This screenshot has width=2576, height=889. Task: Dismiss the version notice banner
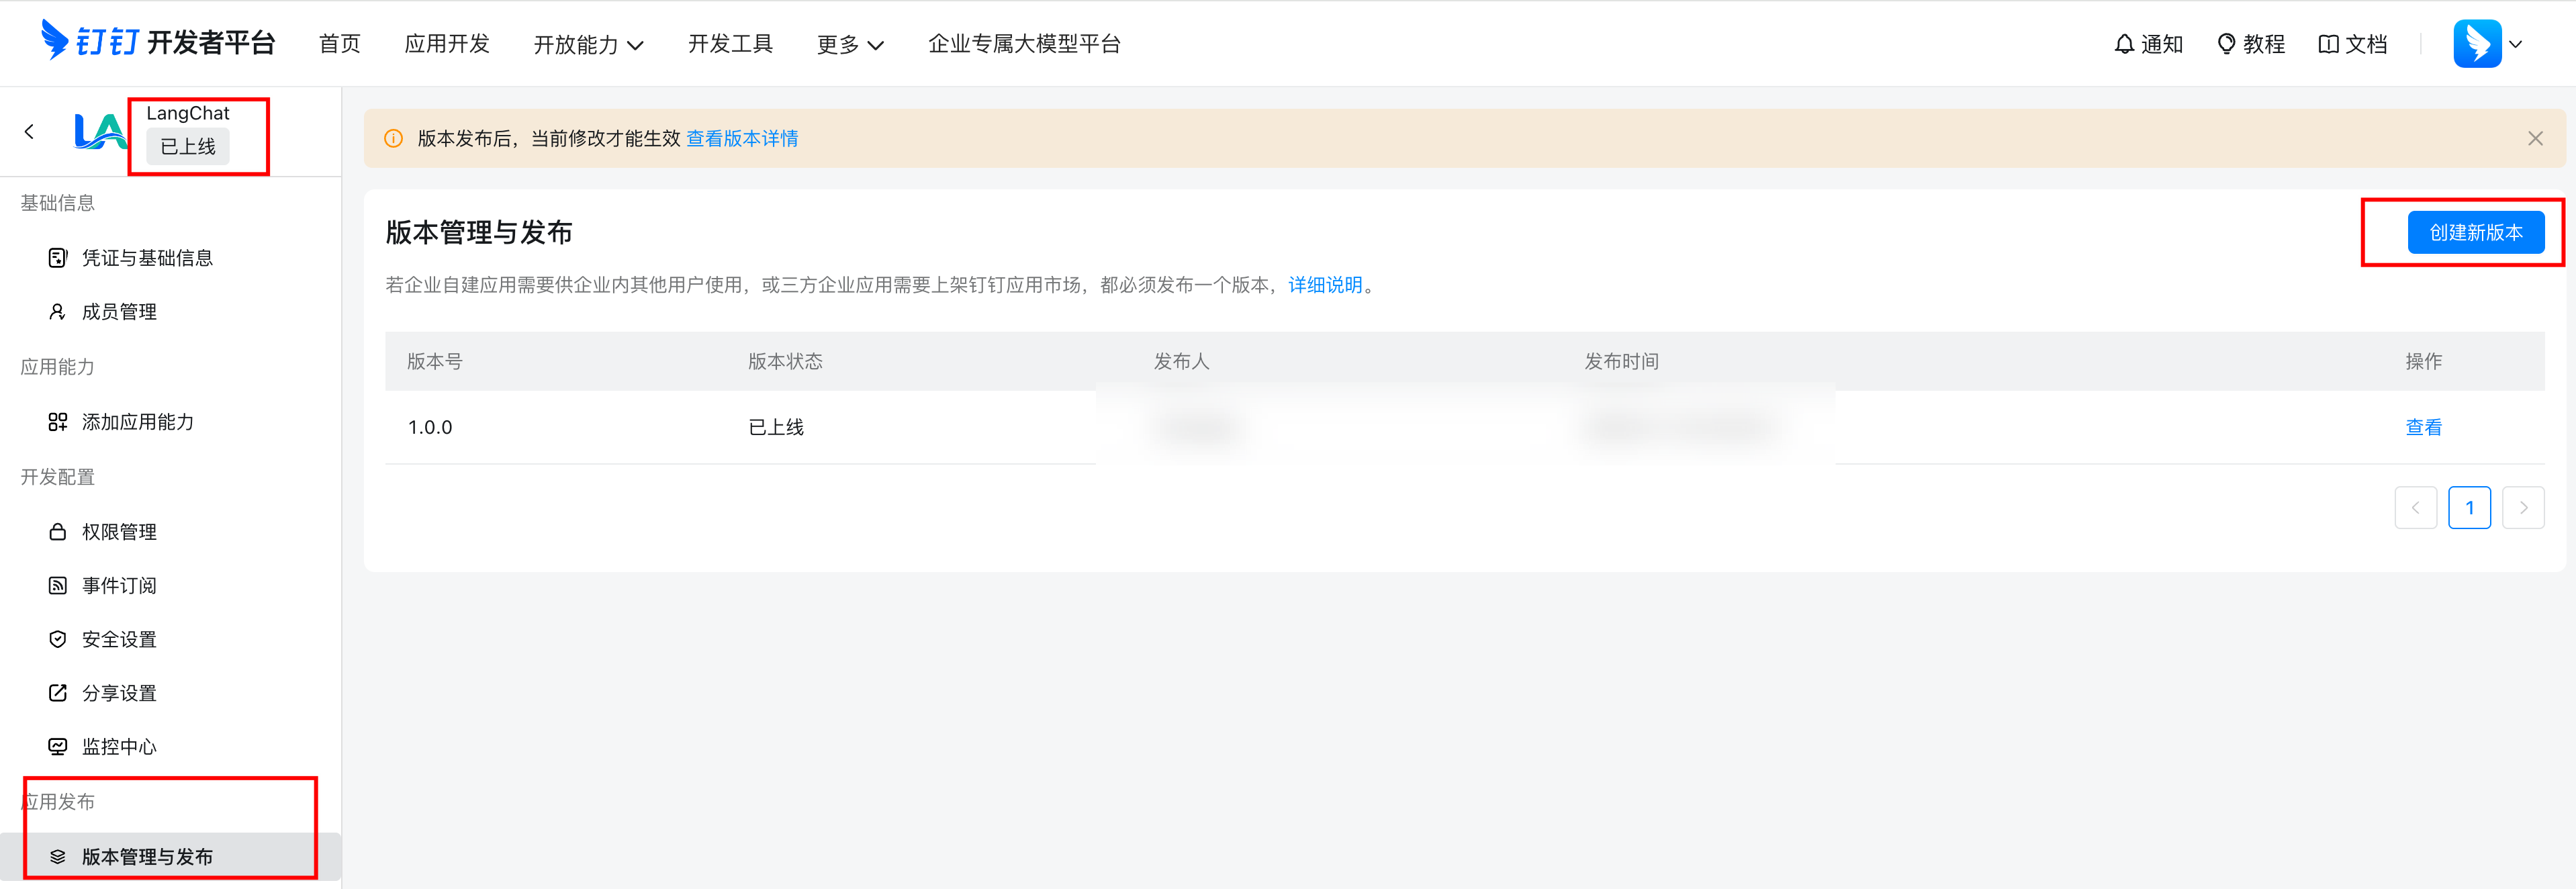tap(2534, 138)
